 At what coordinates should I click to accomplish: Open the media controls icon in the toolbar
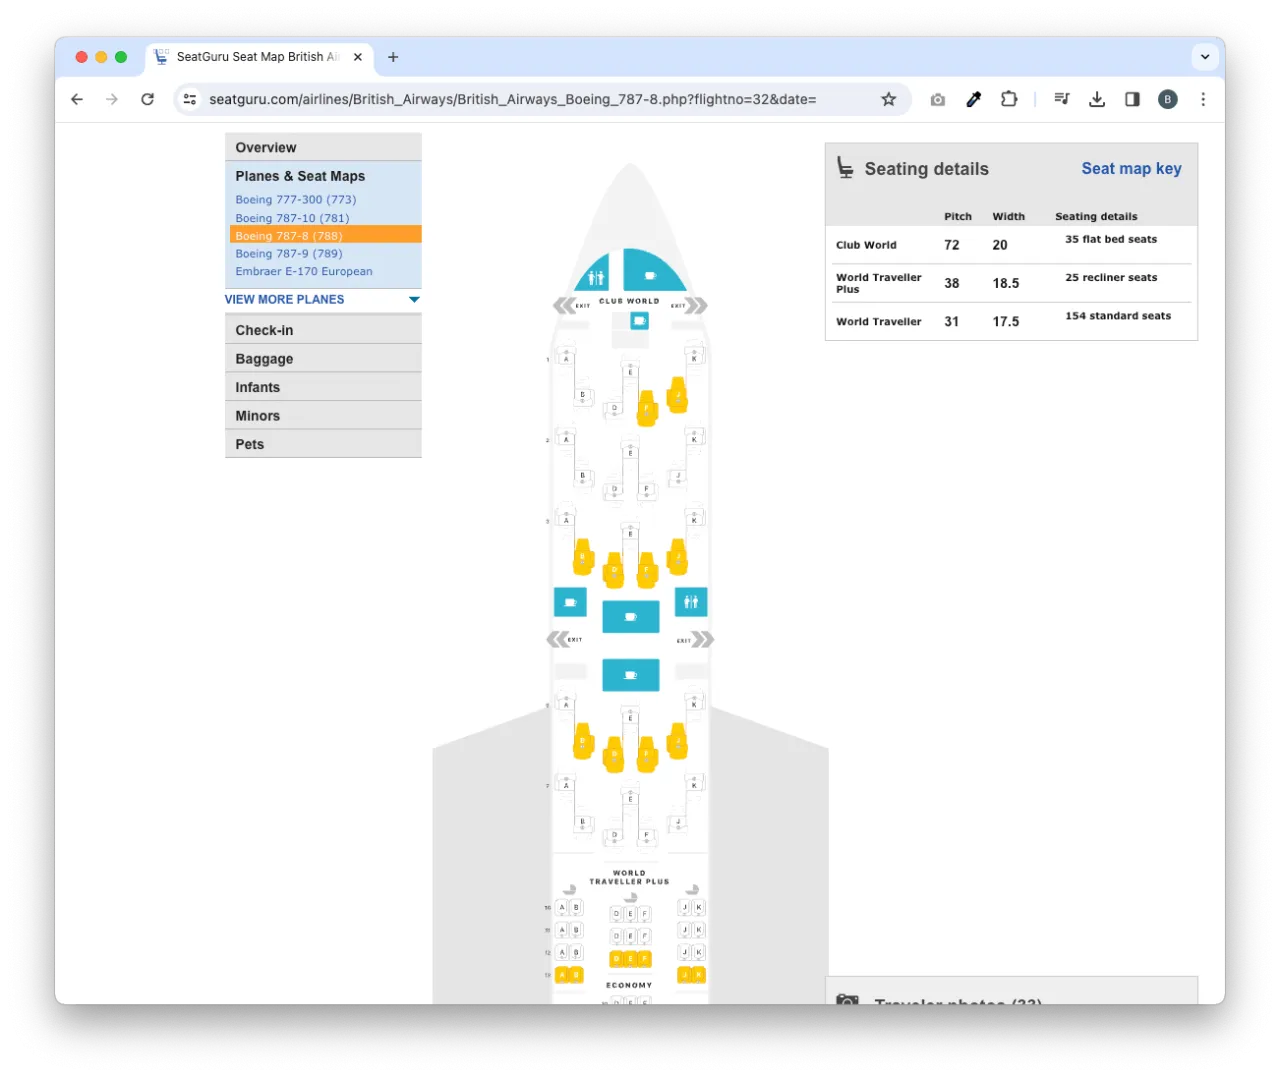[1062, 99]
